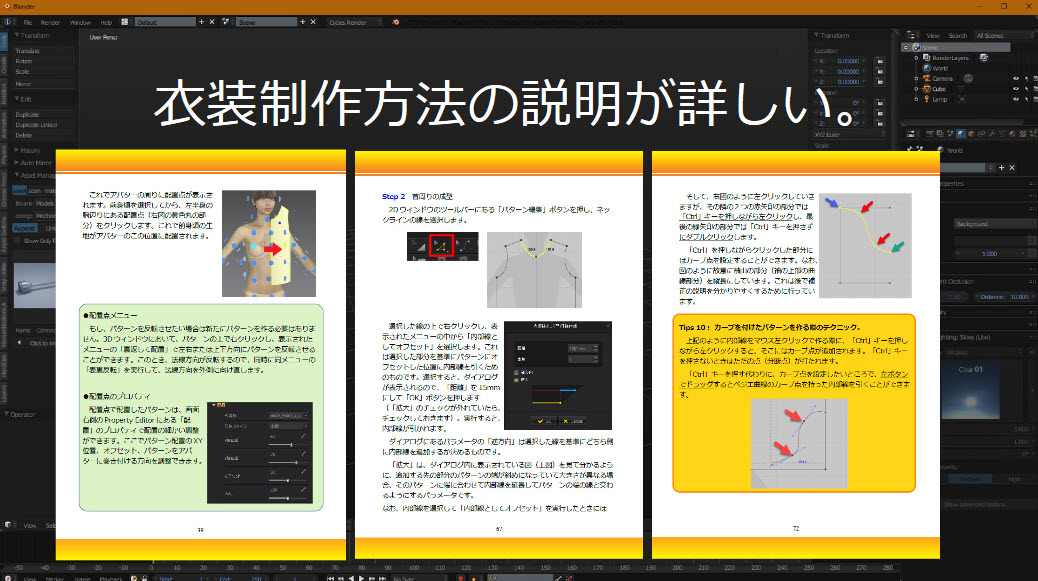Expand the Cube item in outliner
The width and height of the screenshot is (1038, 581).
click(x=917, y=89)
